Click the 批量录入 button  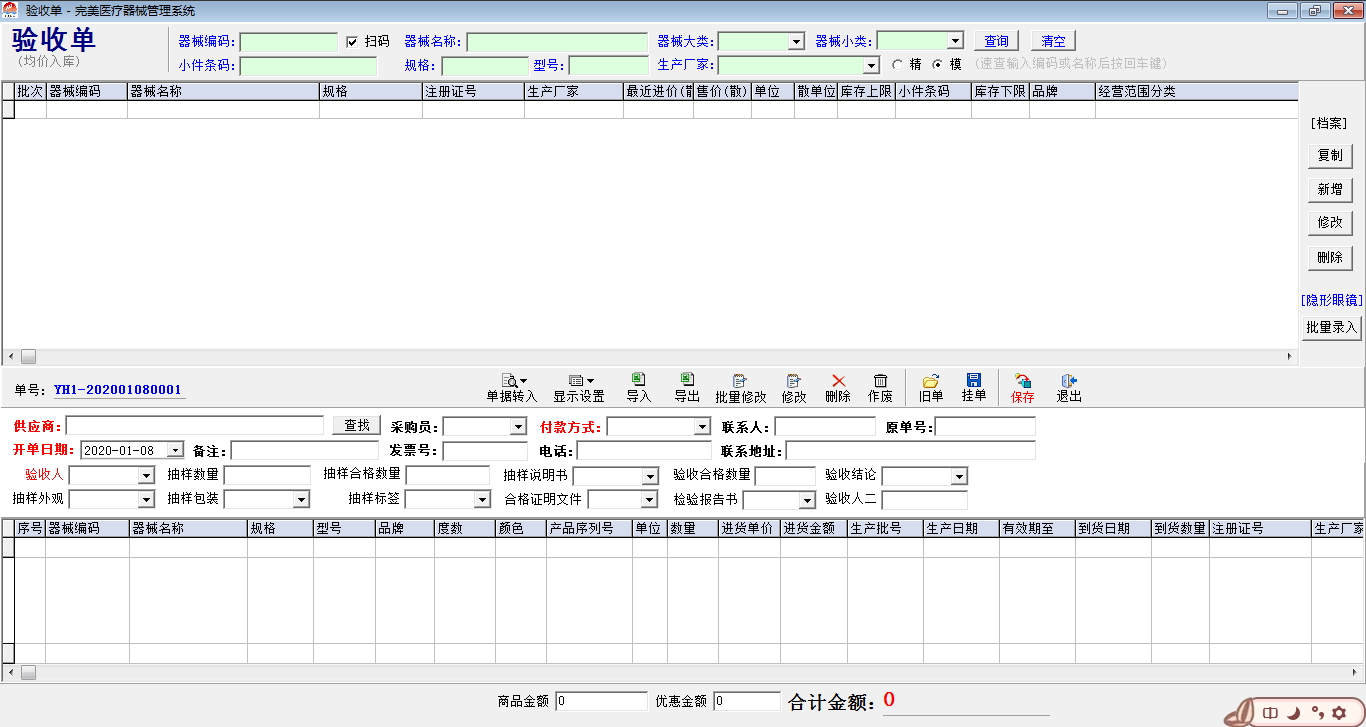tap(1331, 327)
